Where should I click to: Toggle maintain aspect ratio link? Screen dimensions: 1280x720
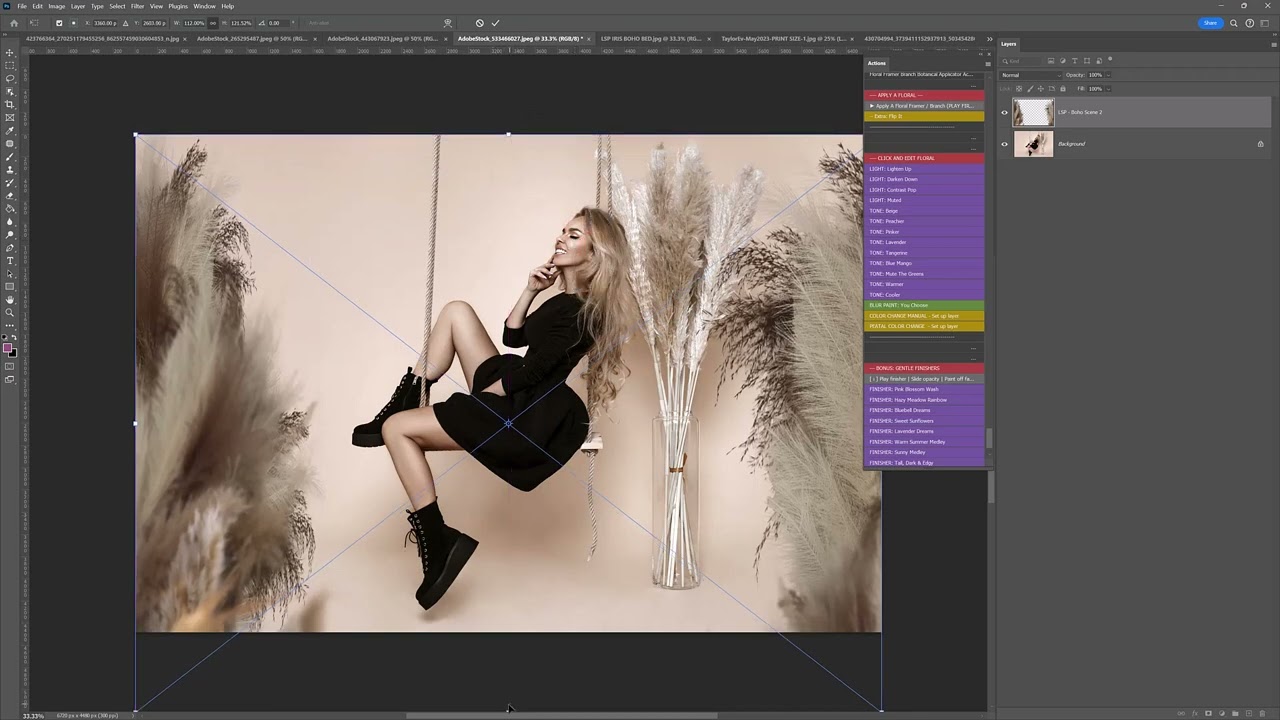213,23
